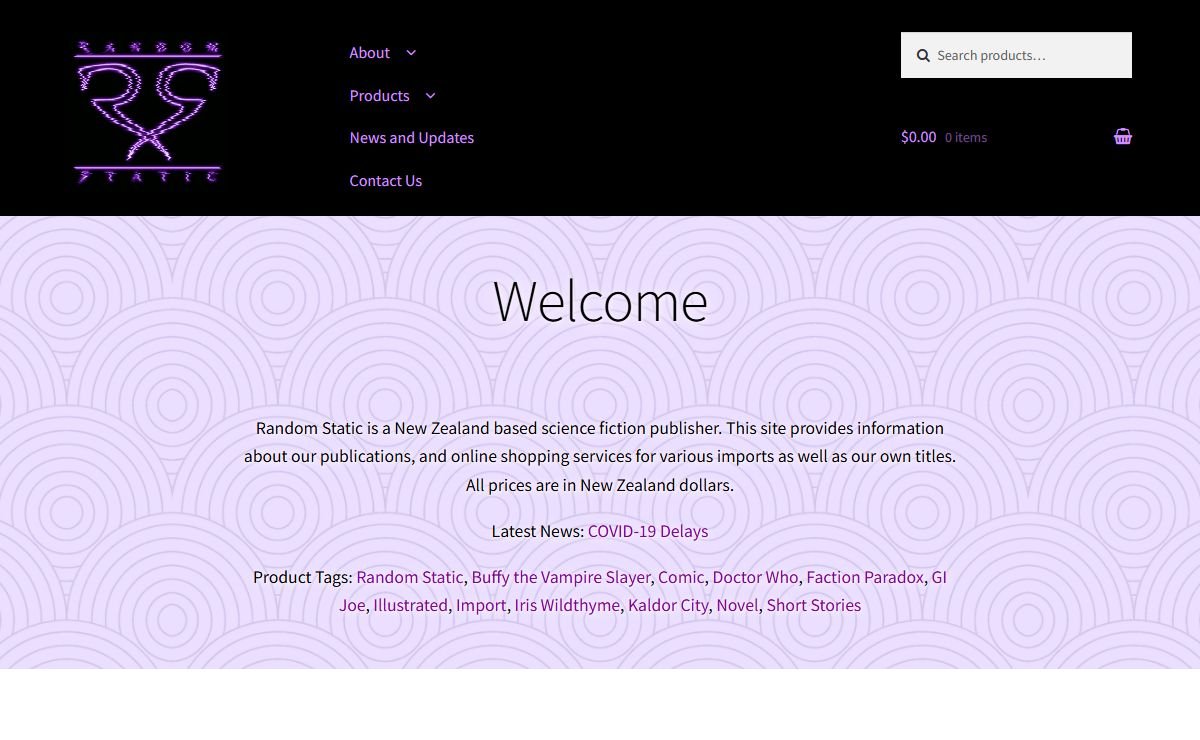Click the 'Product Tags:' label

pos(303,577)
